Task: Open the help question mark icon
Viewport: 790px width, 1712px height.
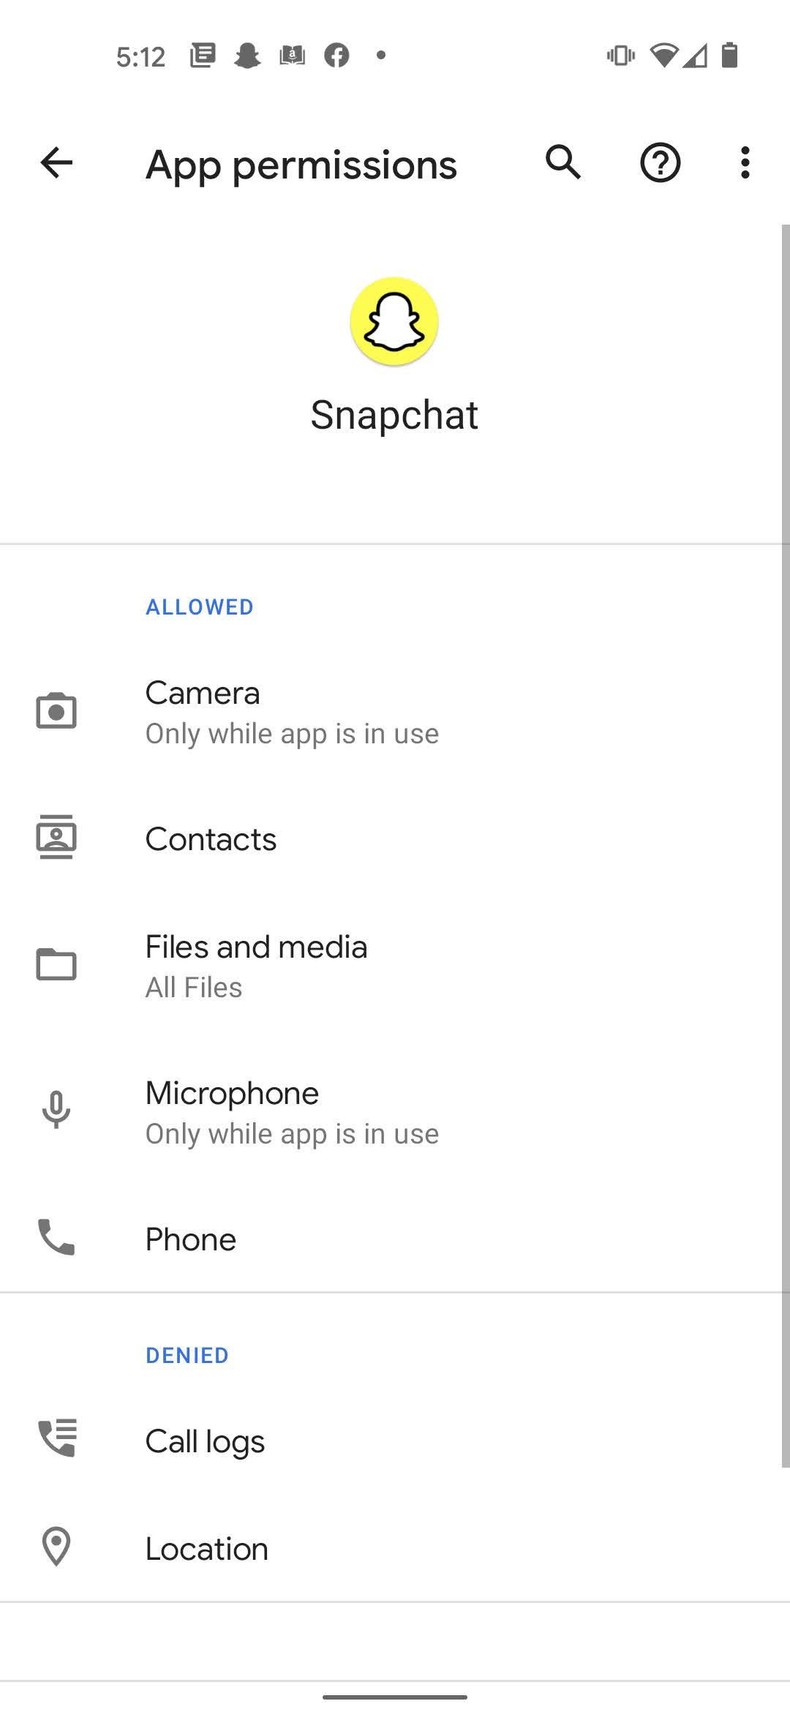Action: point(659,163)
